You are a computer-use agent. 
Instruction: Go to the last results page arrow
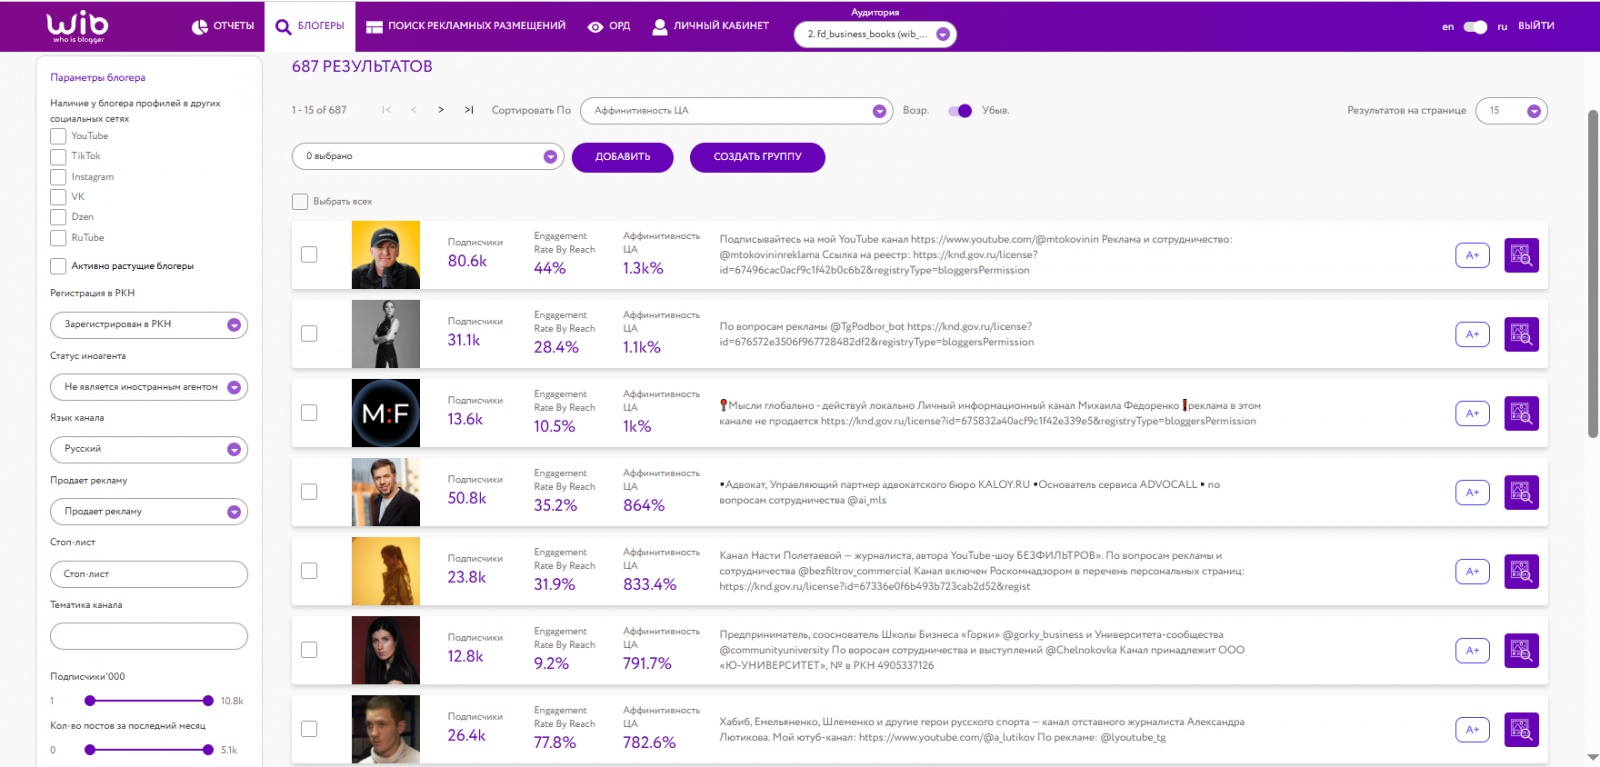click(468, 110)
